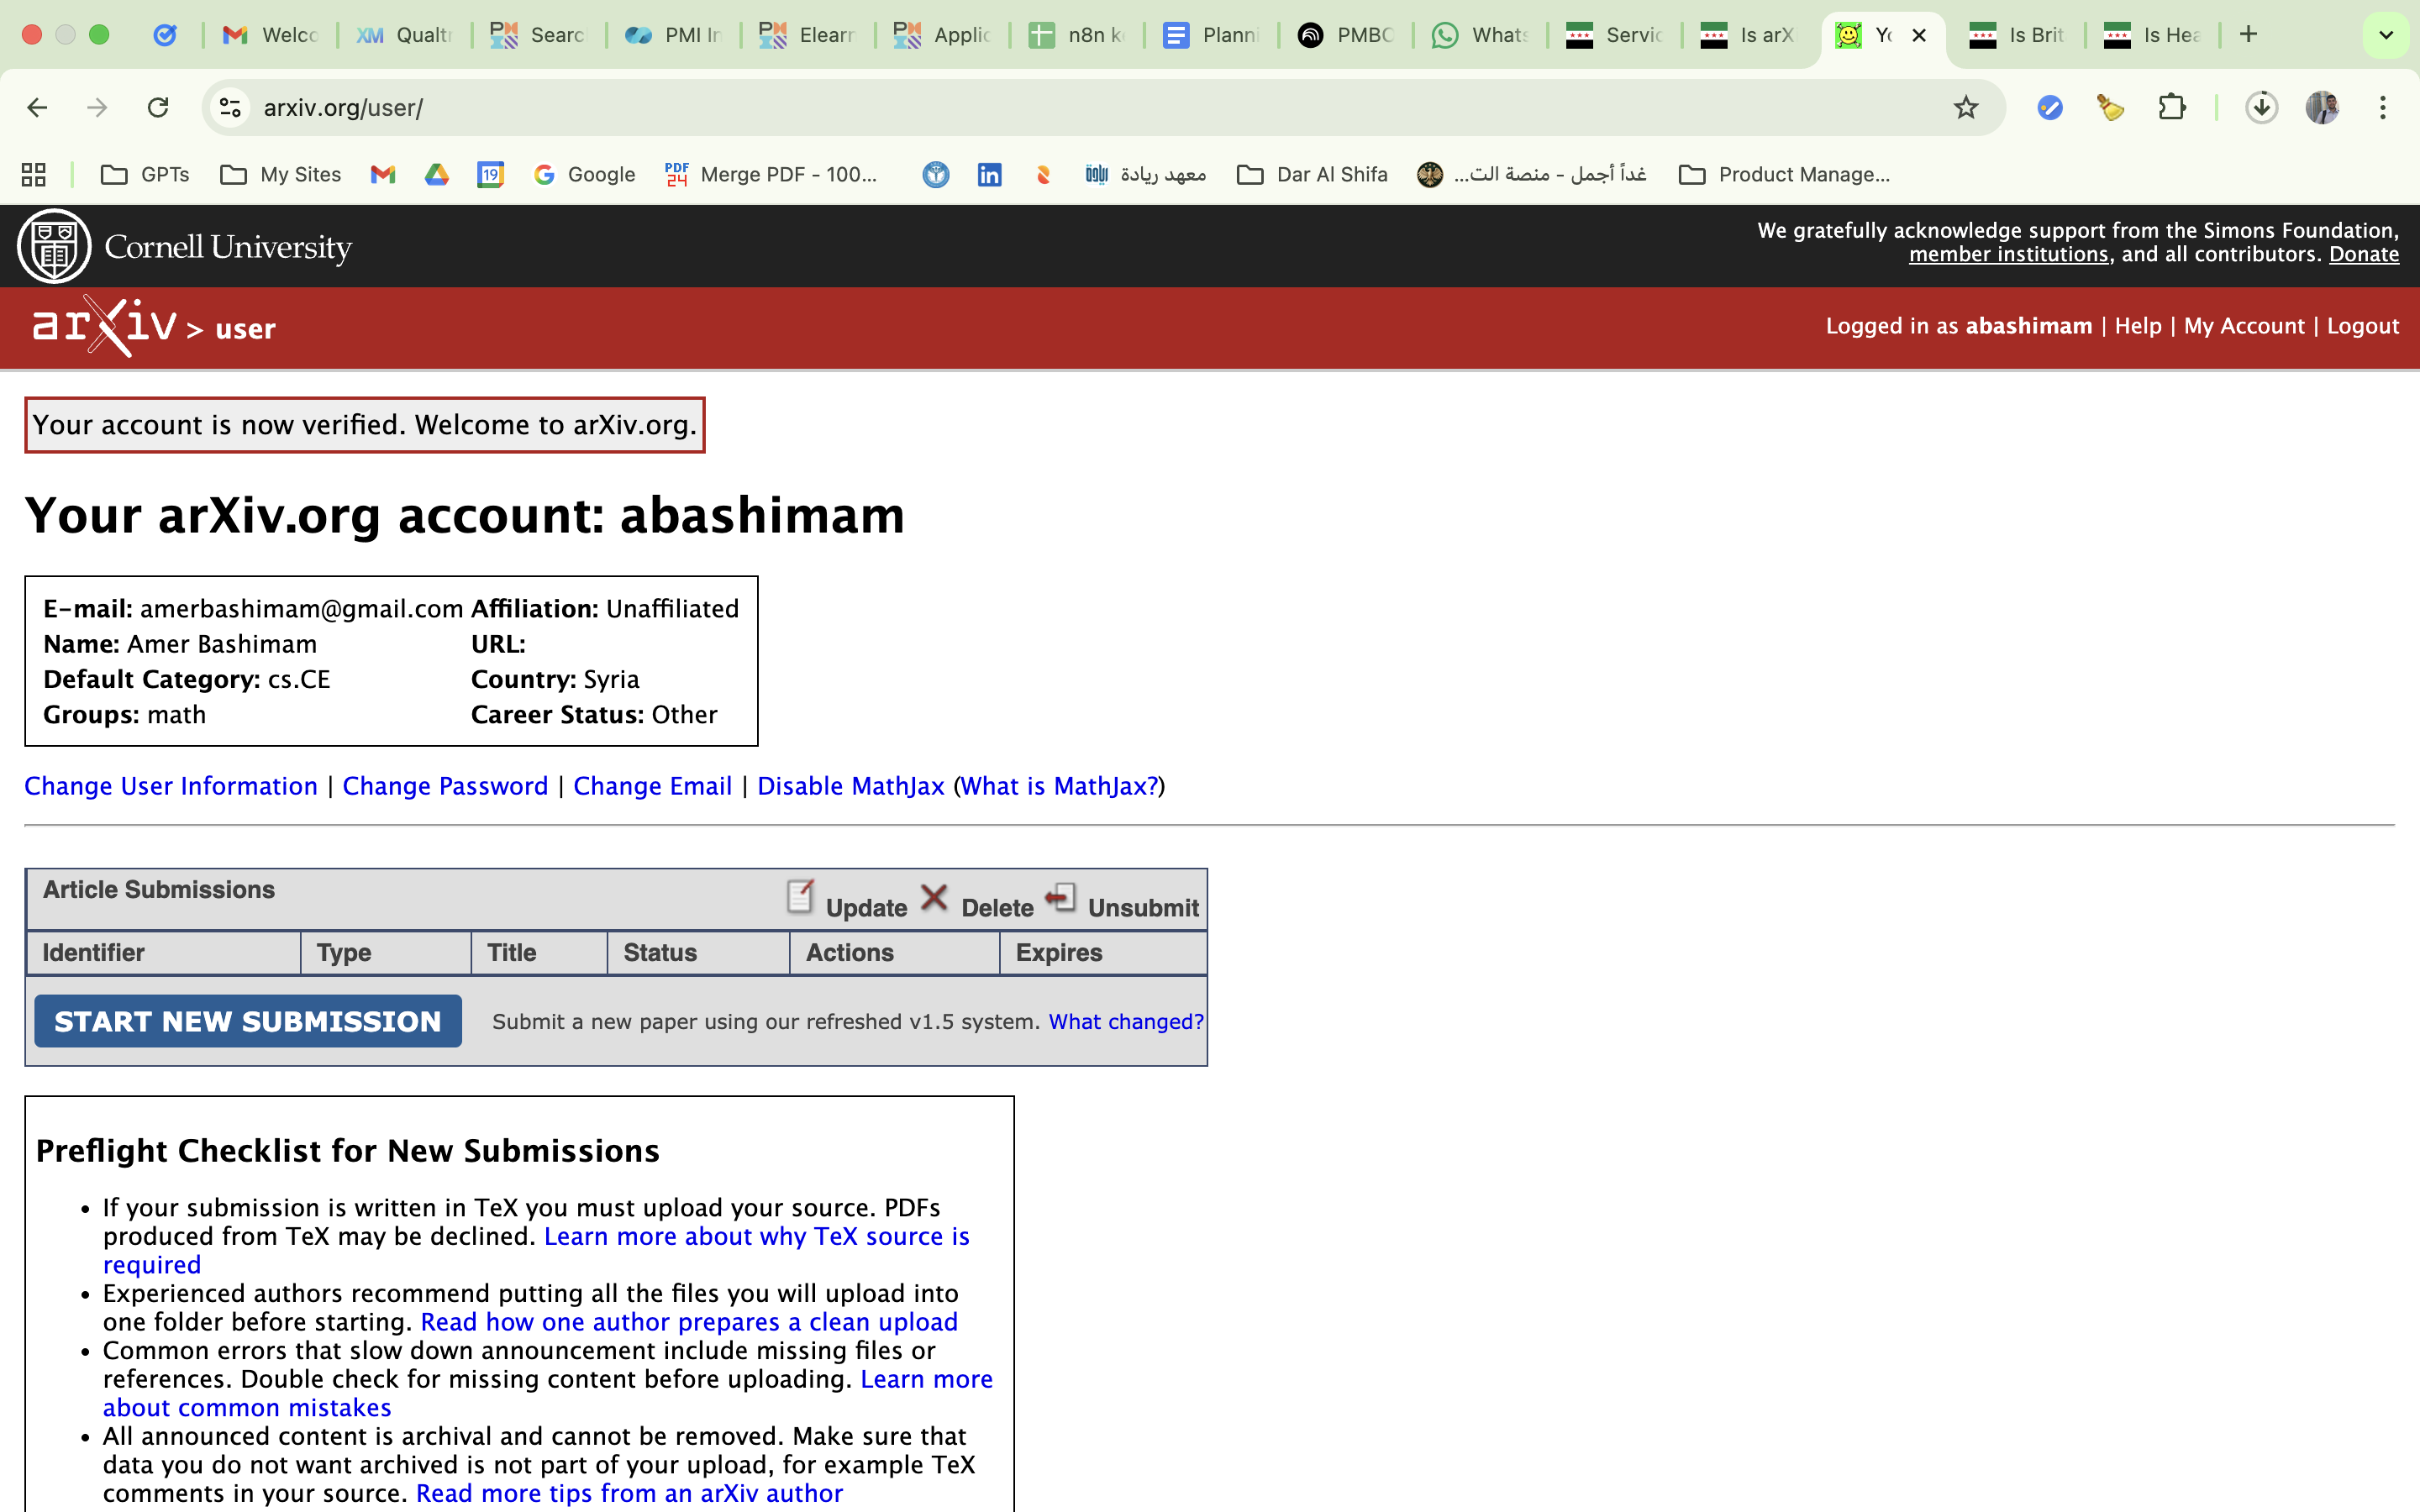
Task: Click the Cornell University seal icon
Action: [54, 246]
